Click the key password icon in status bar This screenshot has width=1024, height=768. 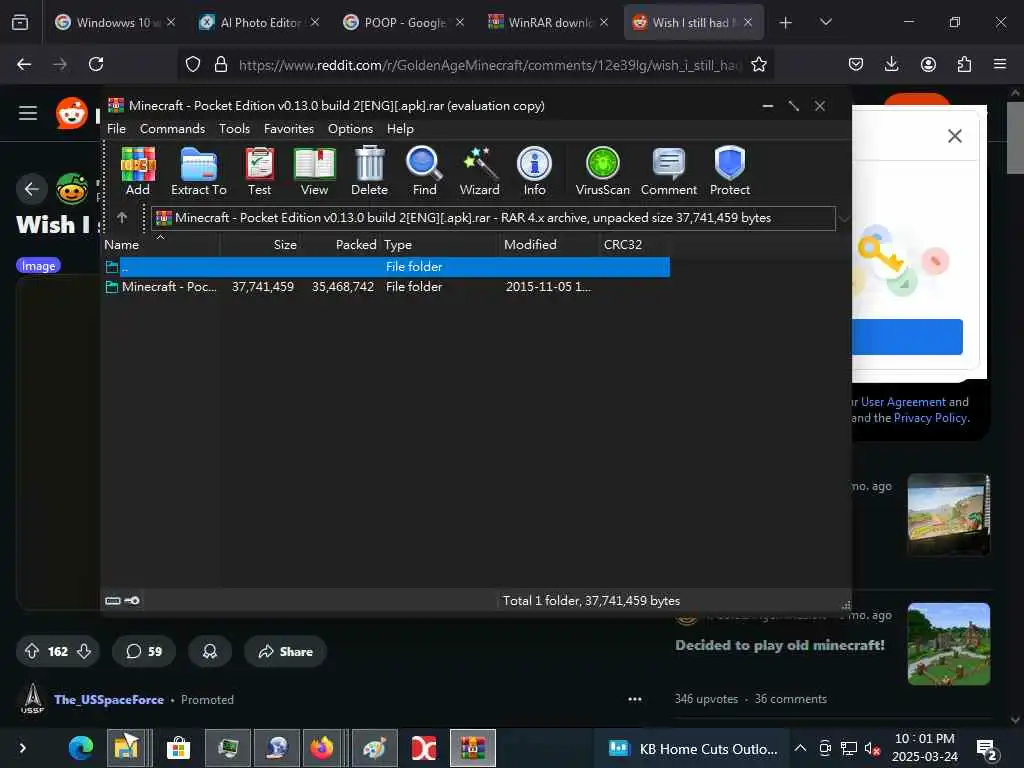(132, 601)
